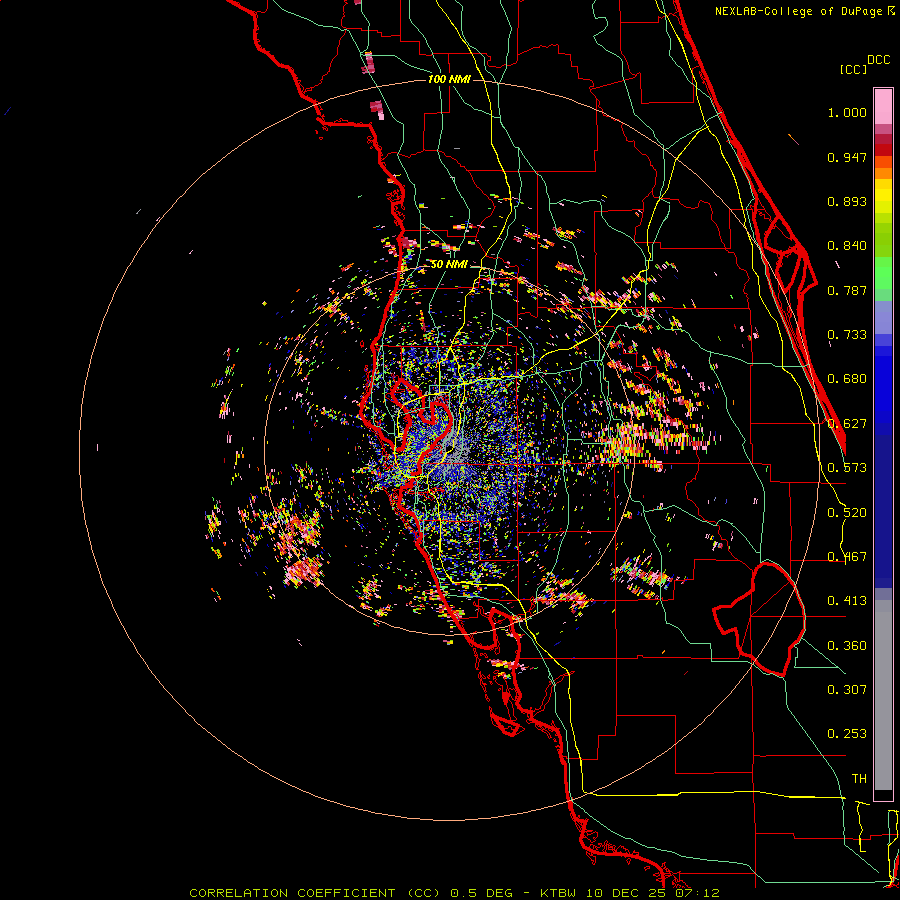This screenshot has width=900, height=900.
Task: Select the 0.467 legend value
Action: (x=847, y=557)
